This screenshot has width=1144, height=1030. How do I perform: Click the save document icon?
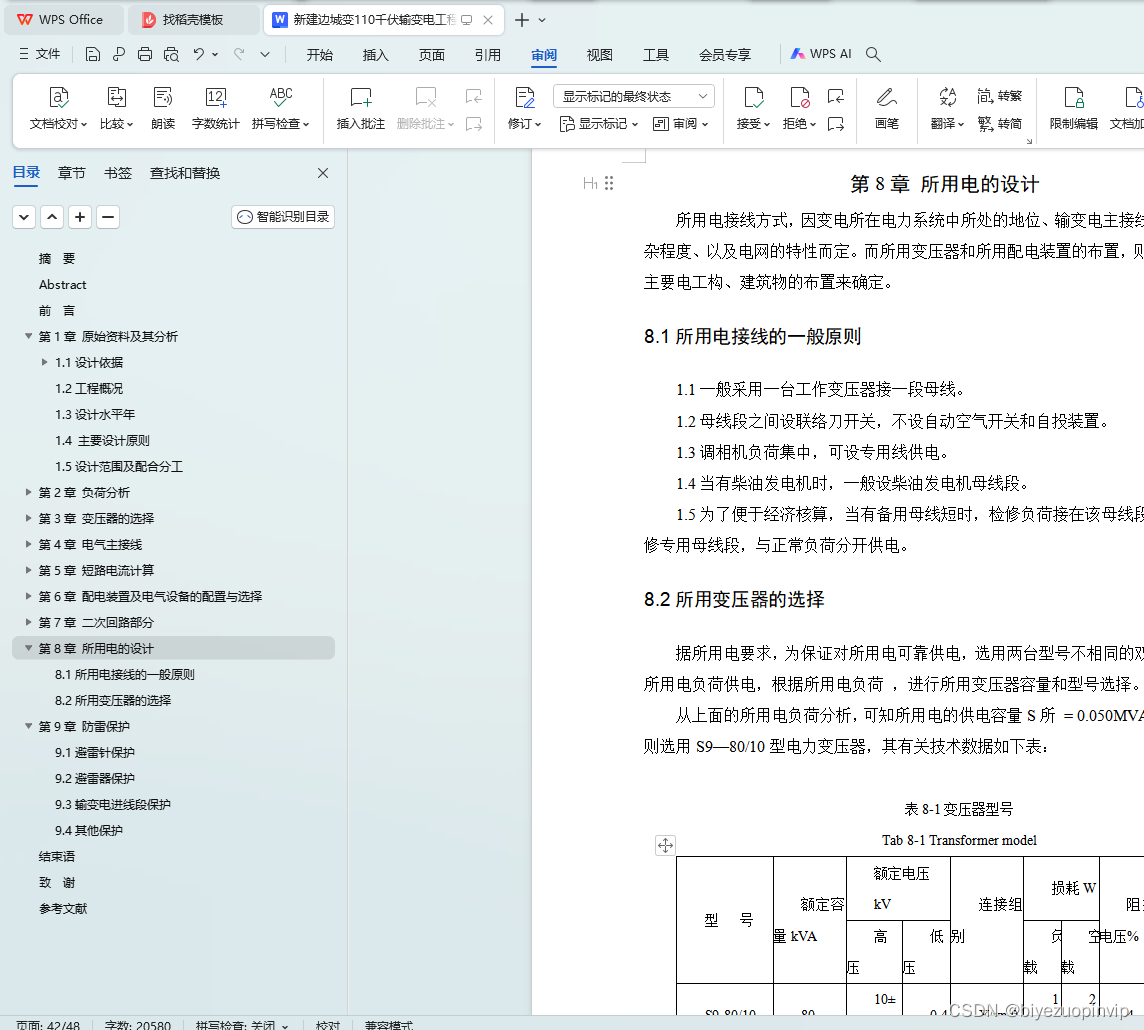pos(93,54)
